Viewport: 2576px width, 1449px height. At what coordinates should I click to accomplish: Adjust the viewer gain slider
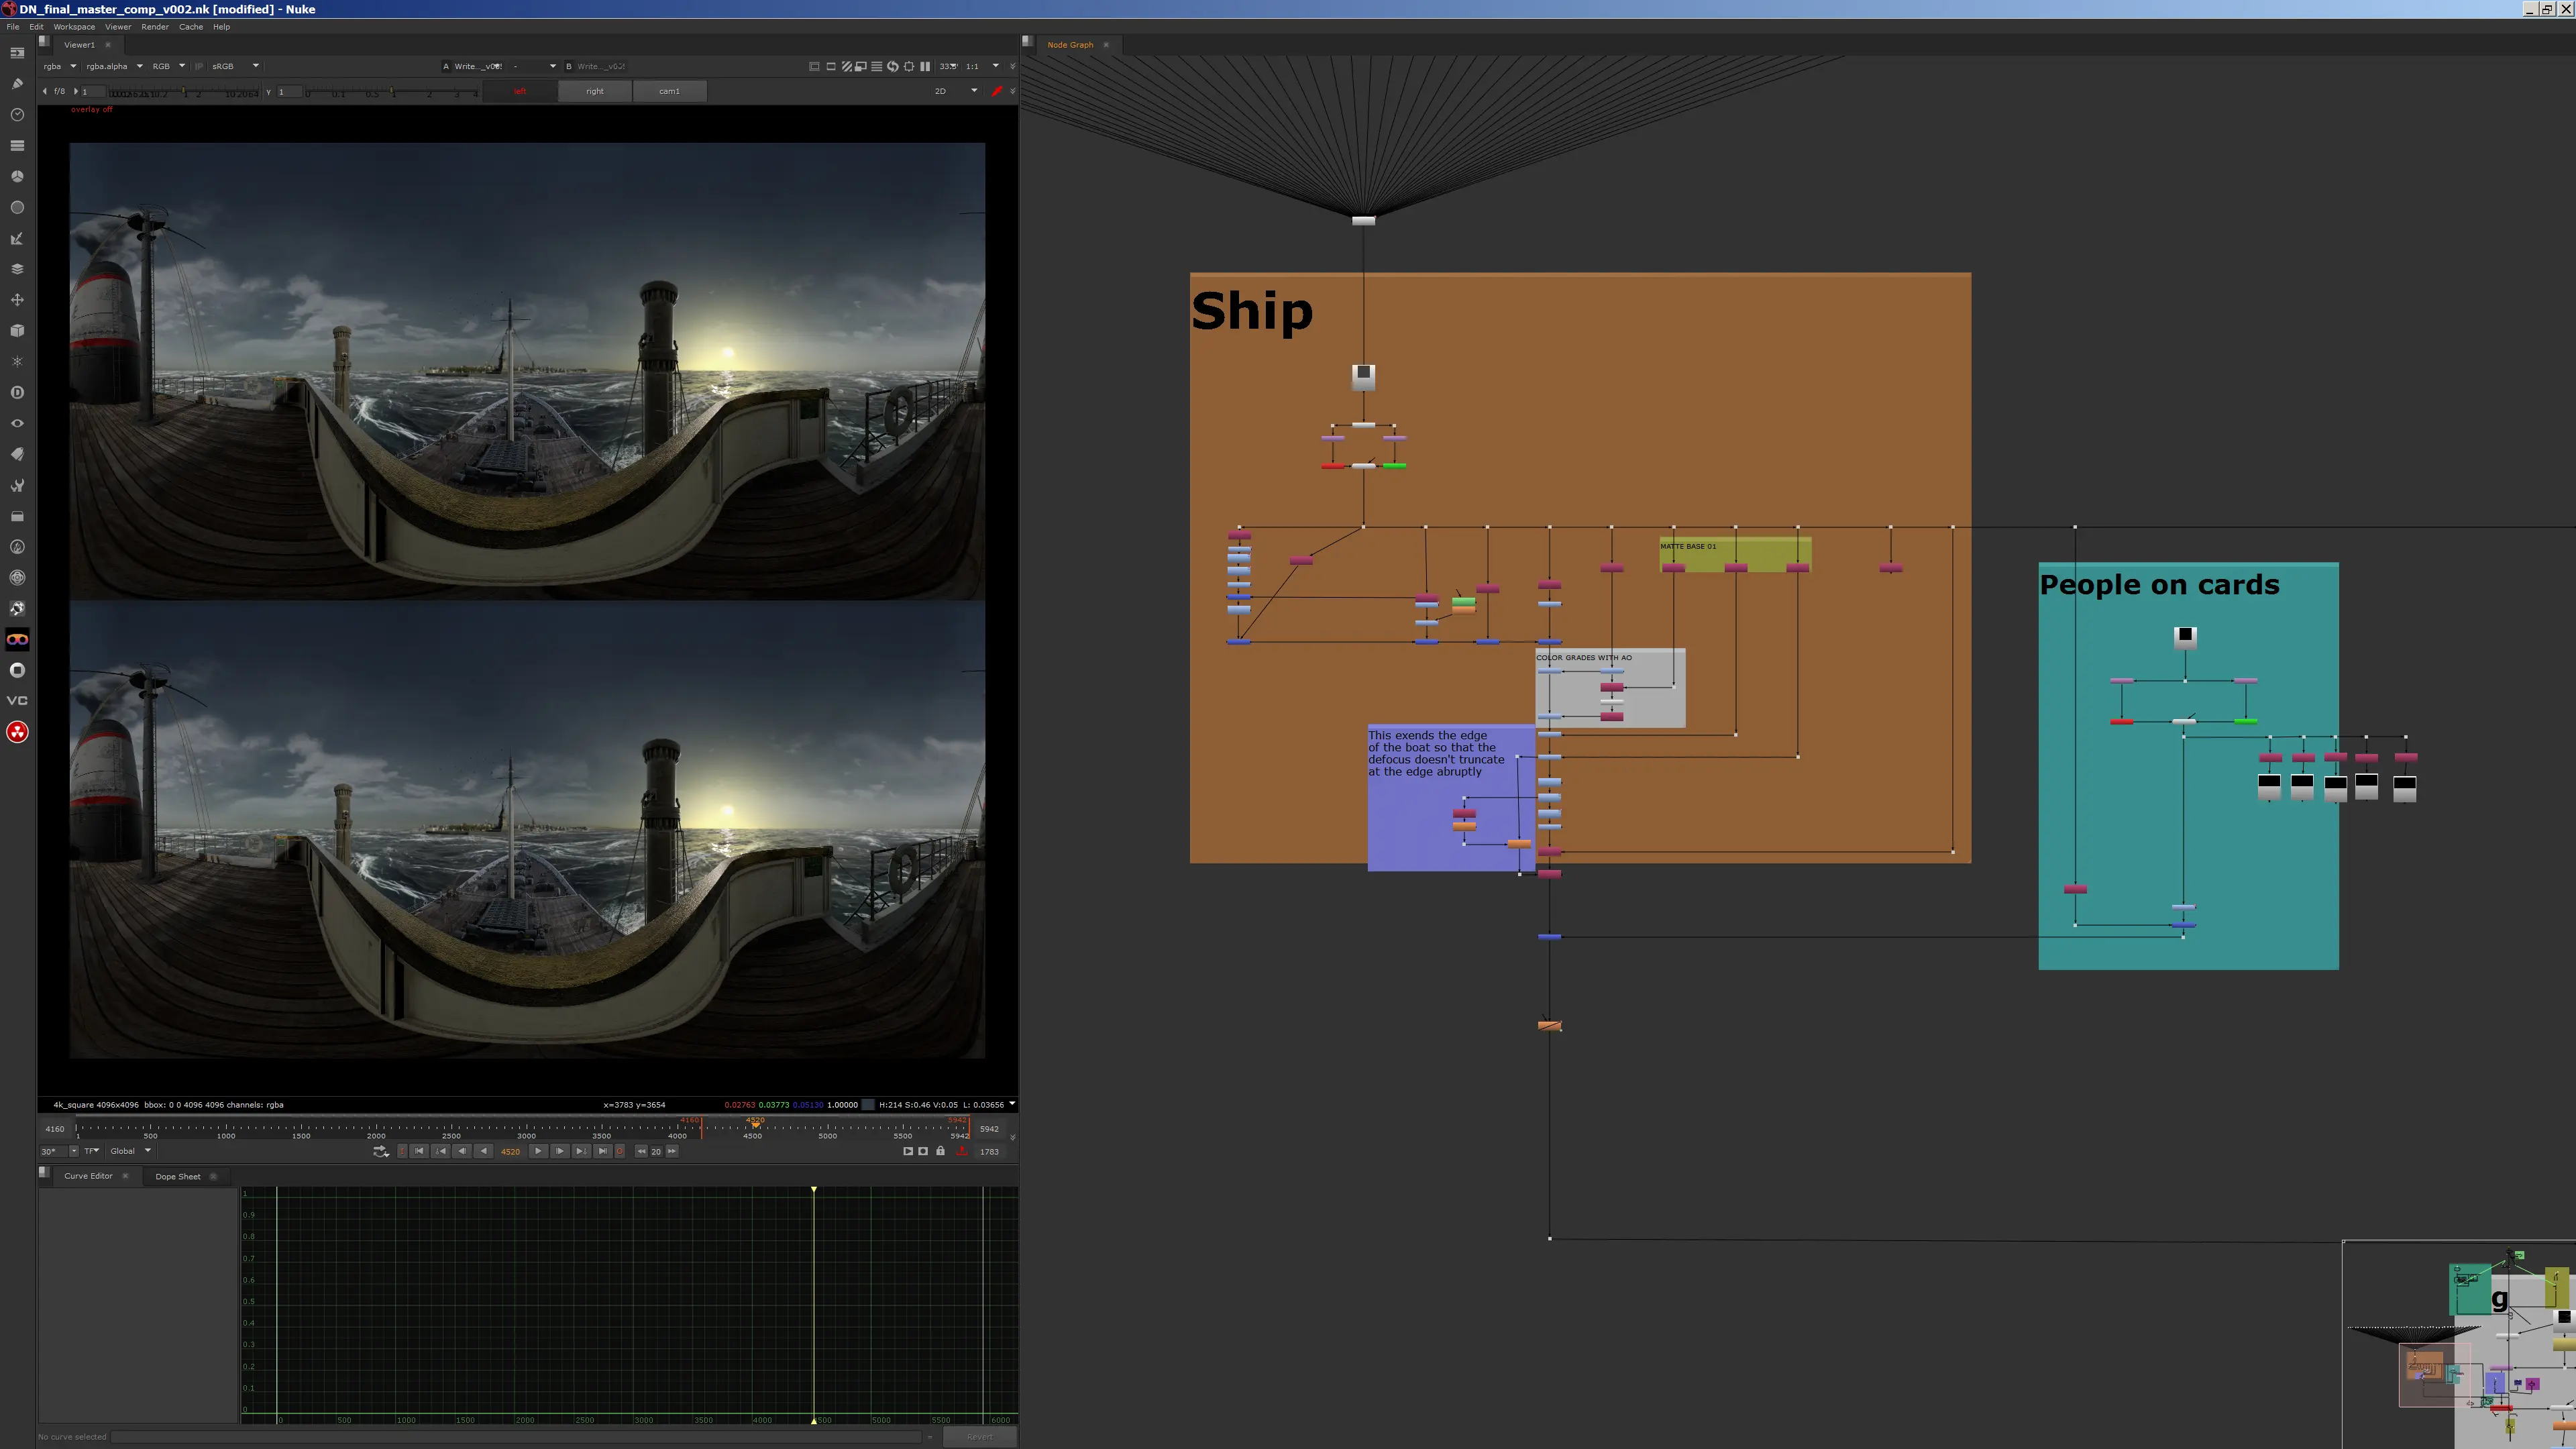coord(183,92)
